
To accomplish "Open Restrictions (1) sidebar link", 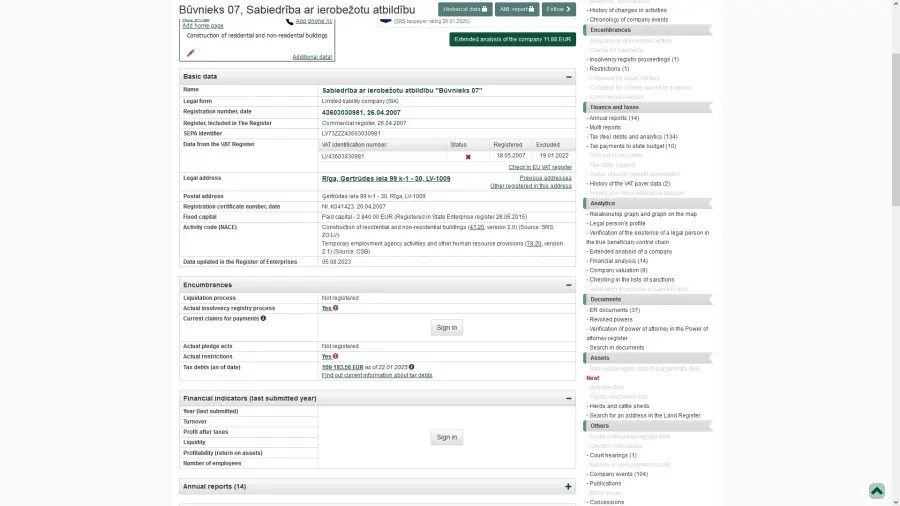I will [609, 69].
